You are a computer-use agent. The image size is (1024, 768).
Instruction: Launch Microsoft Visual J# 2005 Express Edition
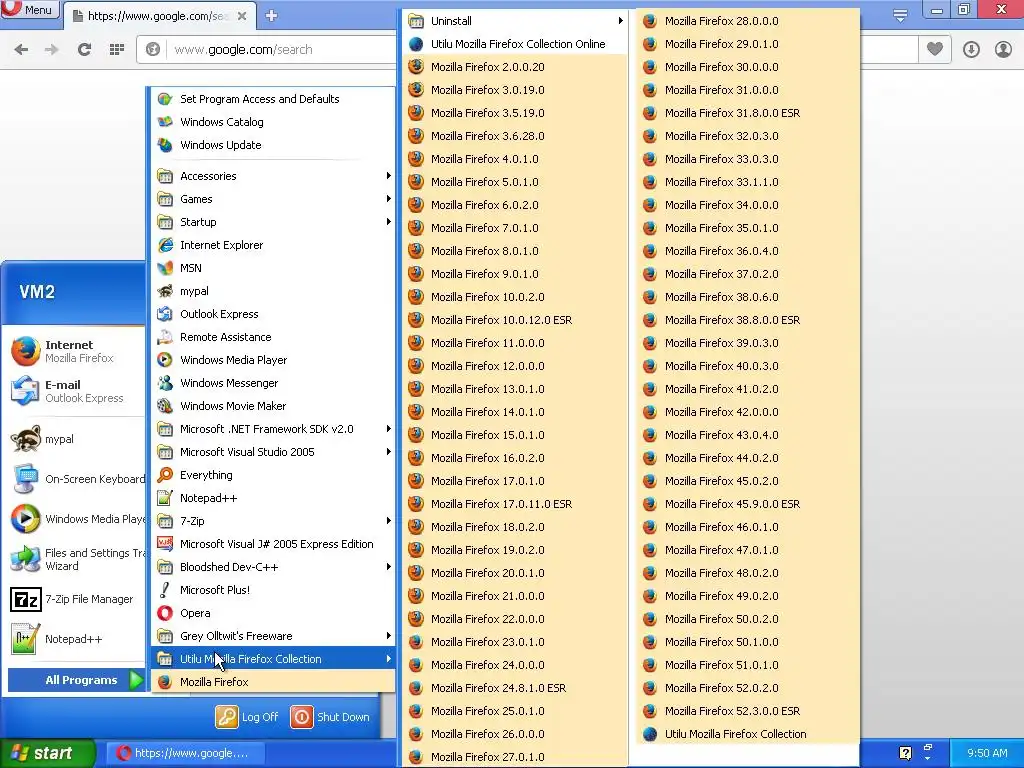(x=273, y=544)
